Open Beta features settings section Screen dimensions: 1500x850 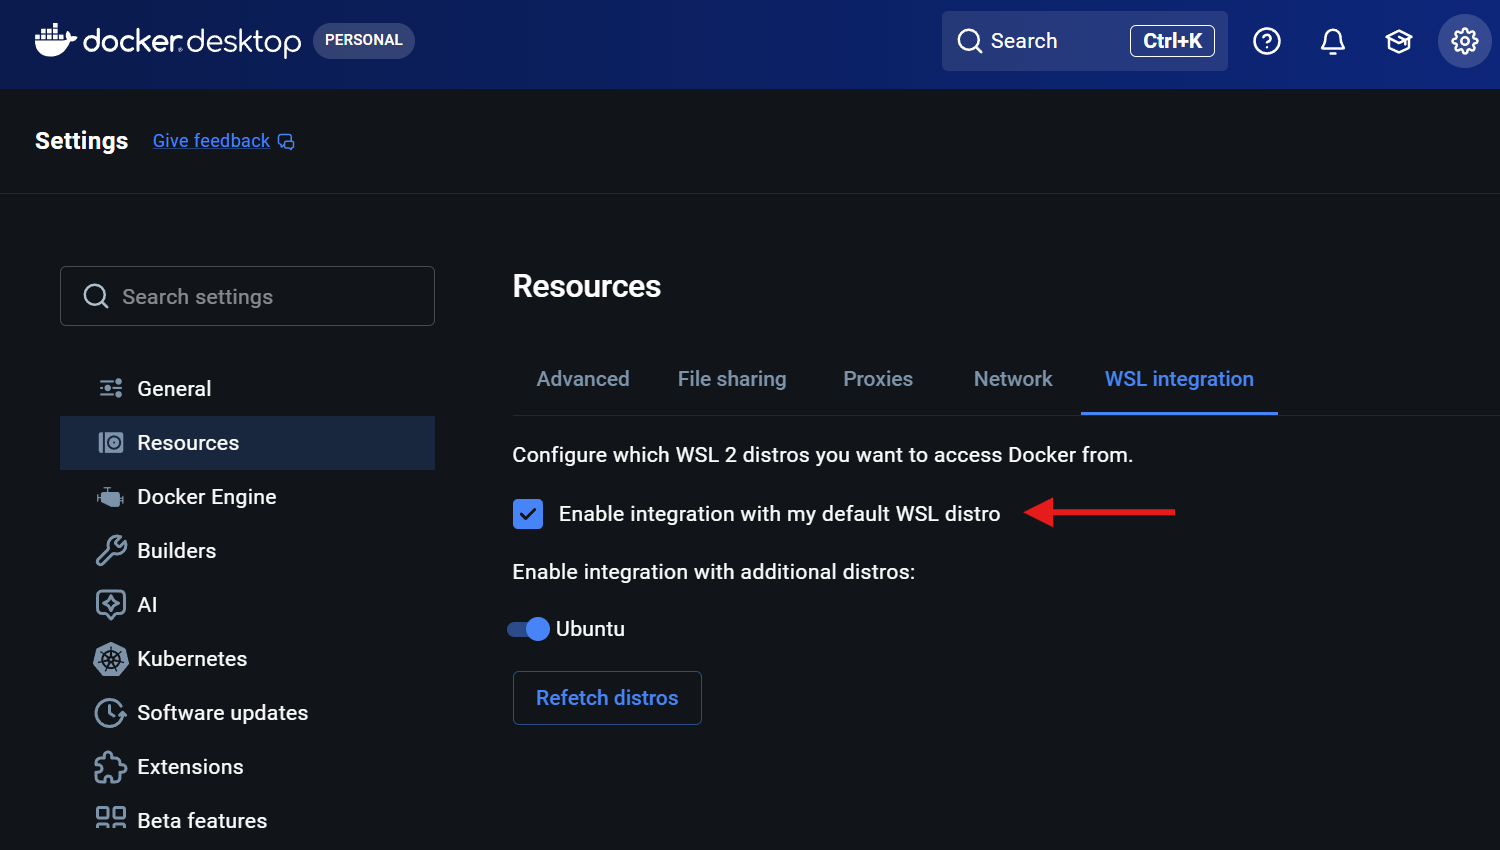point(247,821)
